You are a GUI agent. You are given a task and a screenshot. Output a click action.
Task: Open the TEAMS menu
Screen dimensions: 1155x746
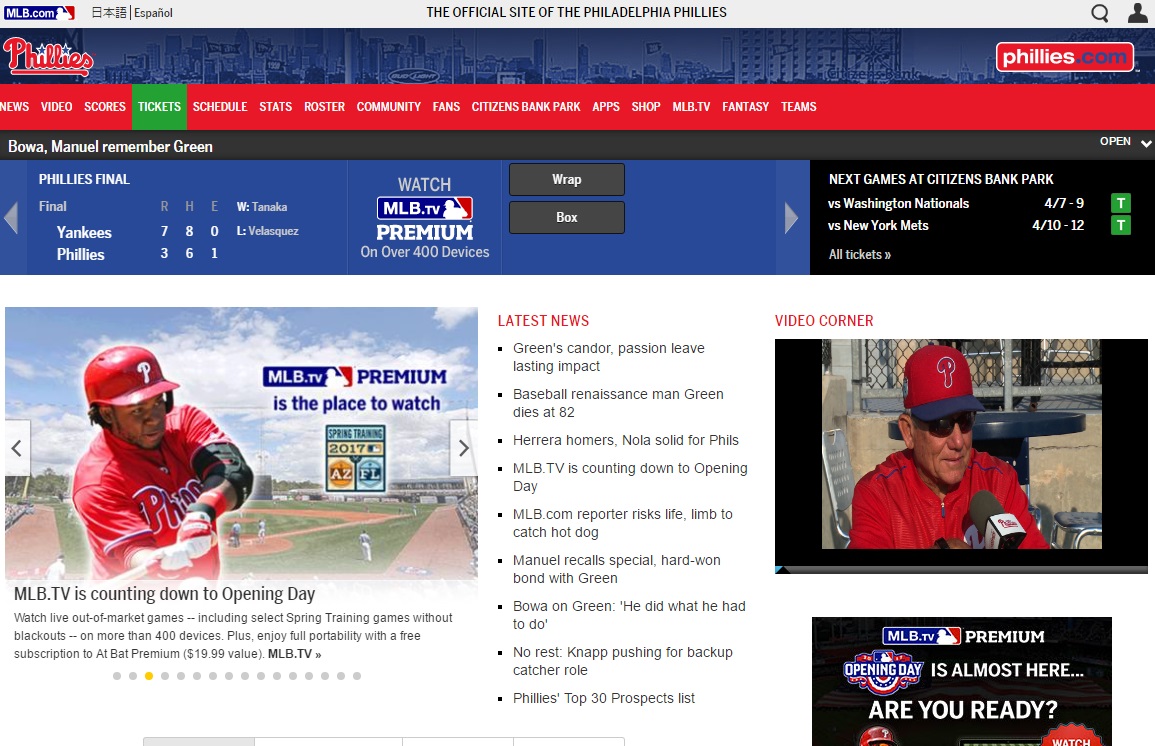tap(798, 107)
